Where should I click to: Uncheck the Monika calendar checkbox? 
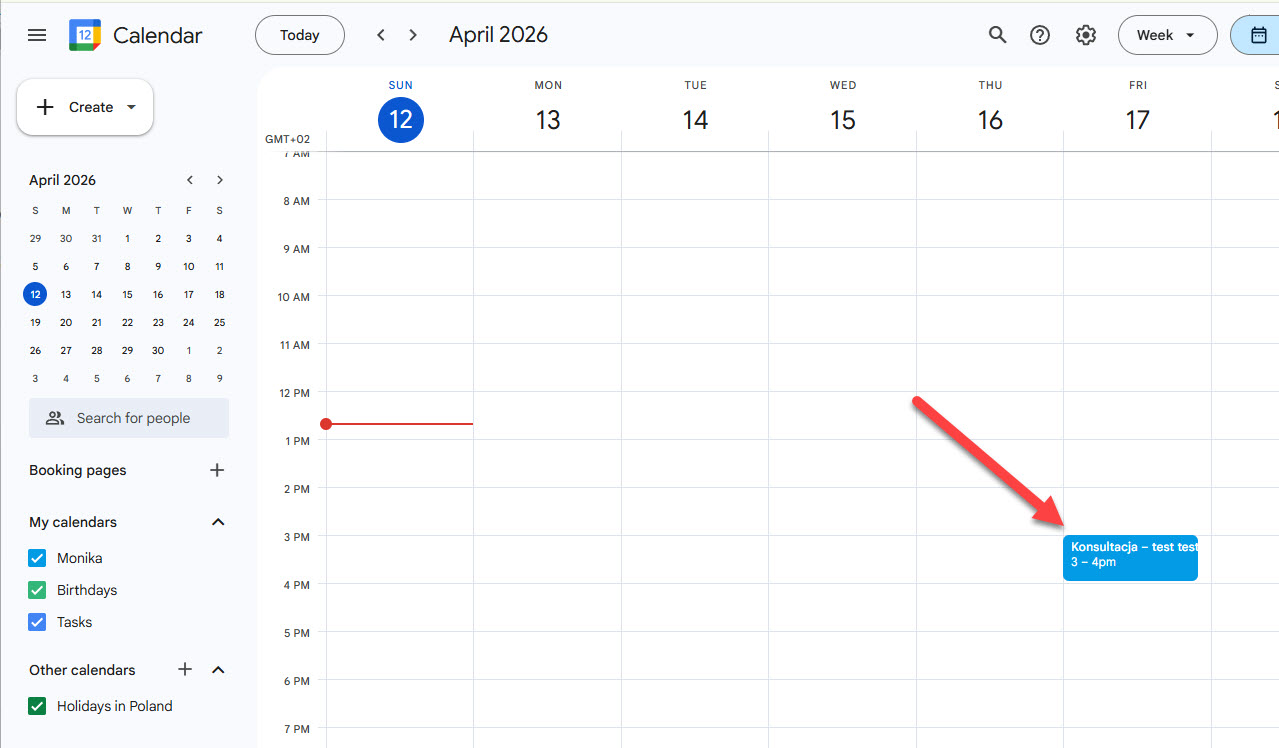coord(38,558)
